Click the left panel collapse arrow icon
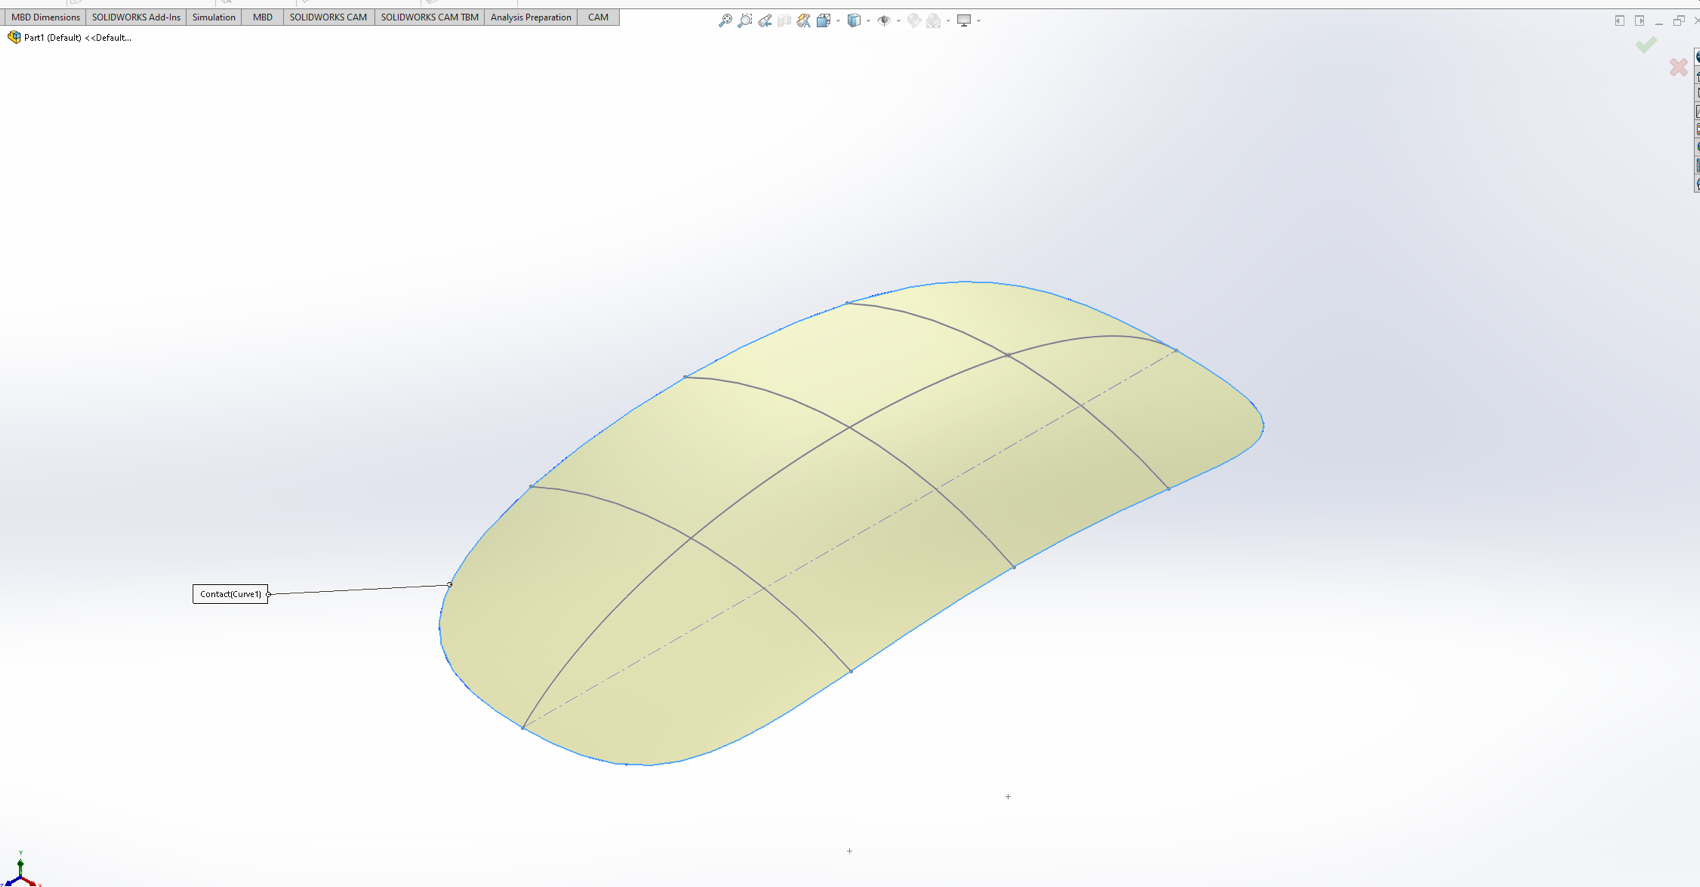Screen dimensions: 1700x887 coord(1620,20)
